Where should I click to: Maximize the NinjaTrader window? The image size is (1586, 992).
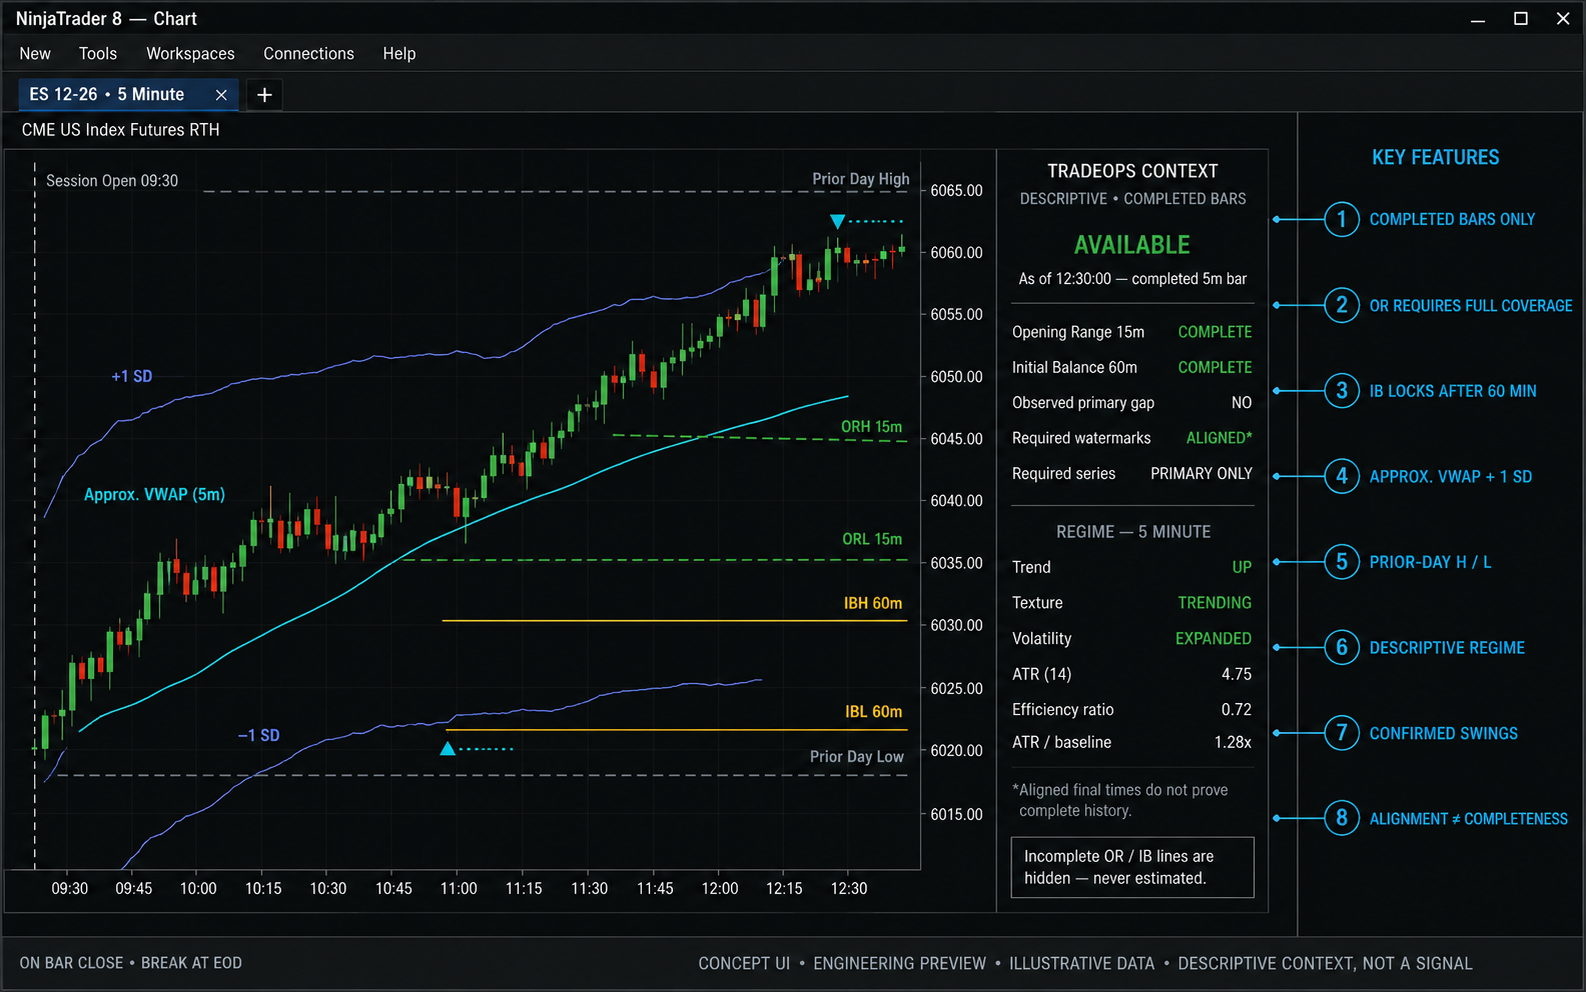point(1520,19)
